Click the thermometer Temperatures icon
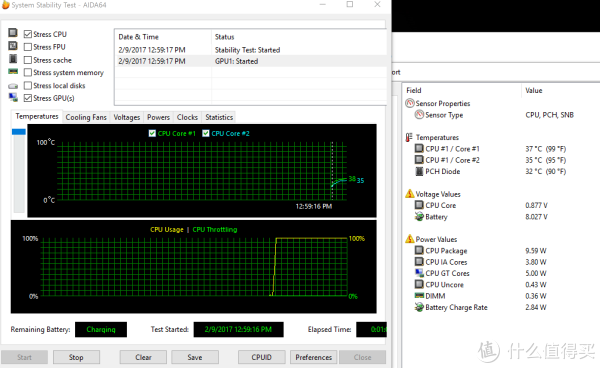The width and height of the screenshot is (600, 368). coord(409,137)
